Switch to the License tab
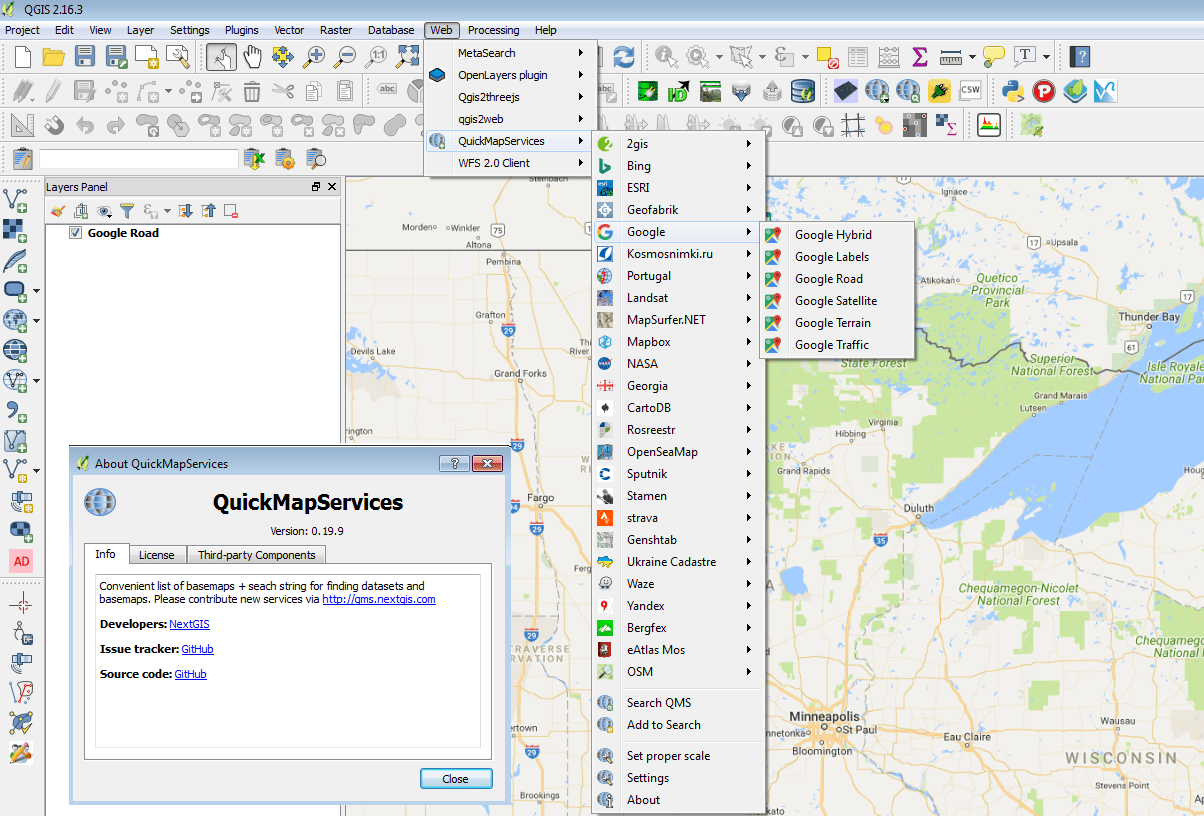Image resolution: width=1204 pixels, height=816 pixels. 157,554
